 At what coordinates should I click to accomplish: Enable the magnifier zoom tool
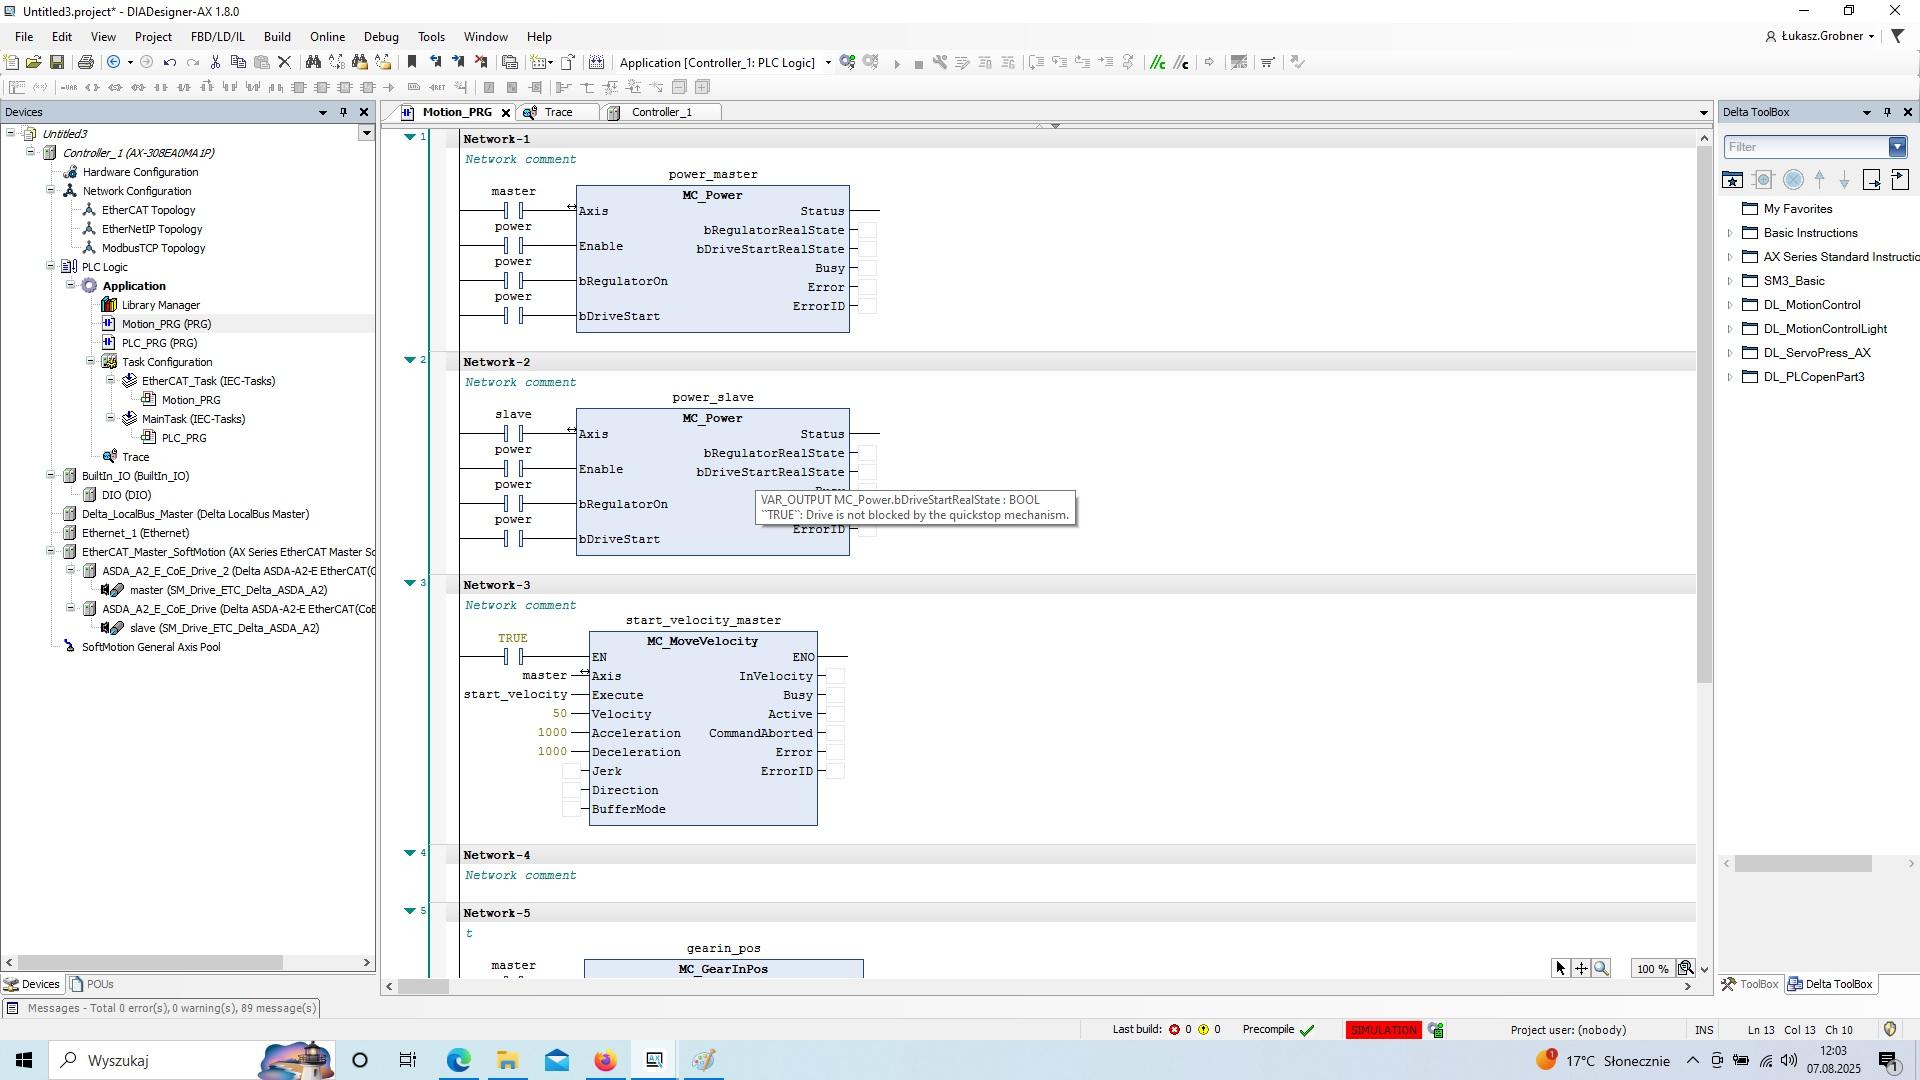coord(1601,968)
